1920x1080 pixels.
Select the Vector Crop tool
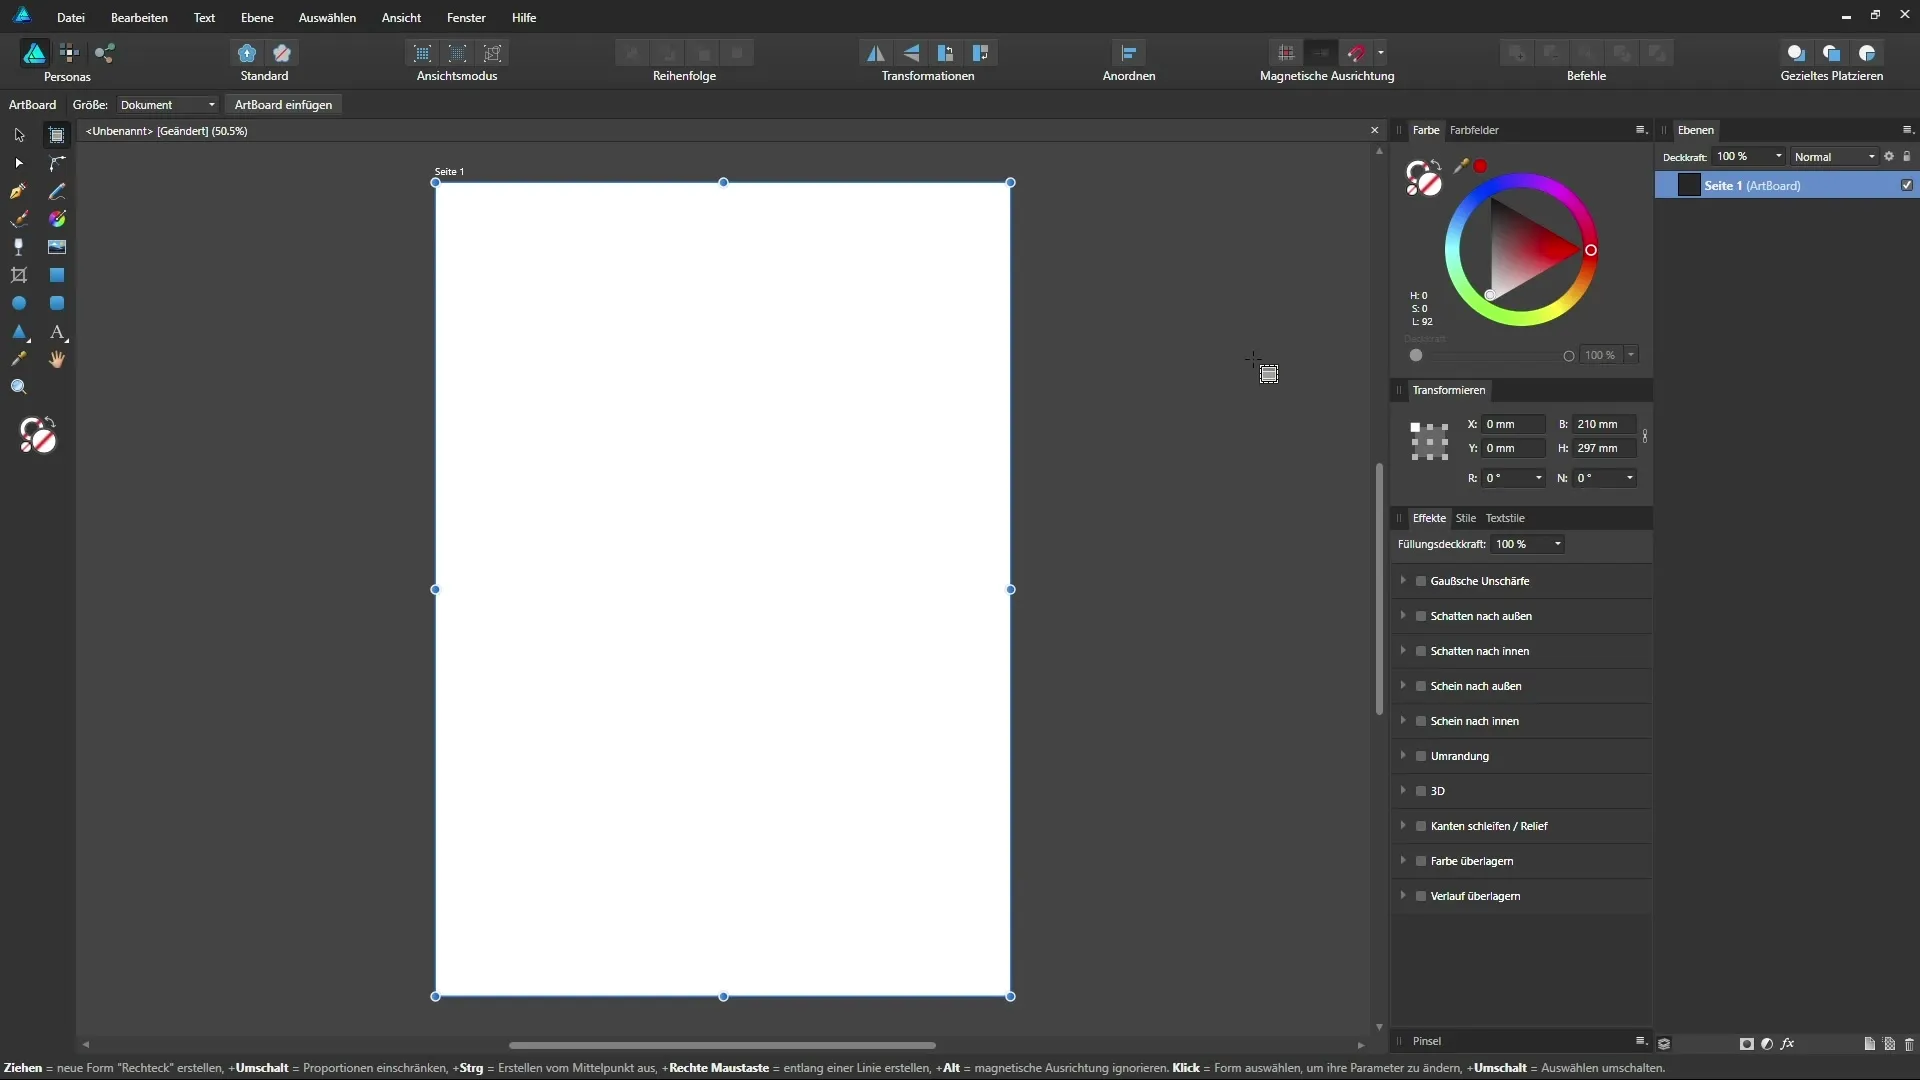19,275
